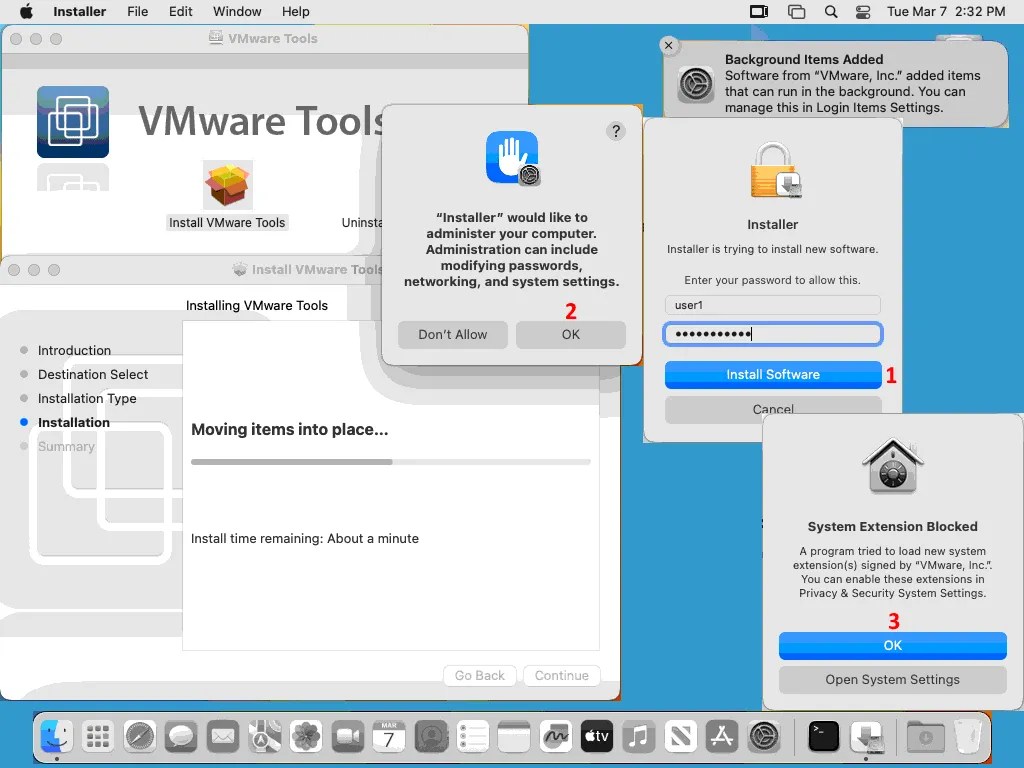The height and width of the screenshot is (768, 1024).
Task: Click the help question mark button
Action: (615, 131)
